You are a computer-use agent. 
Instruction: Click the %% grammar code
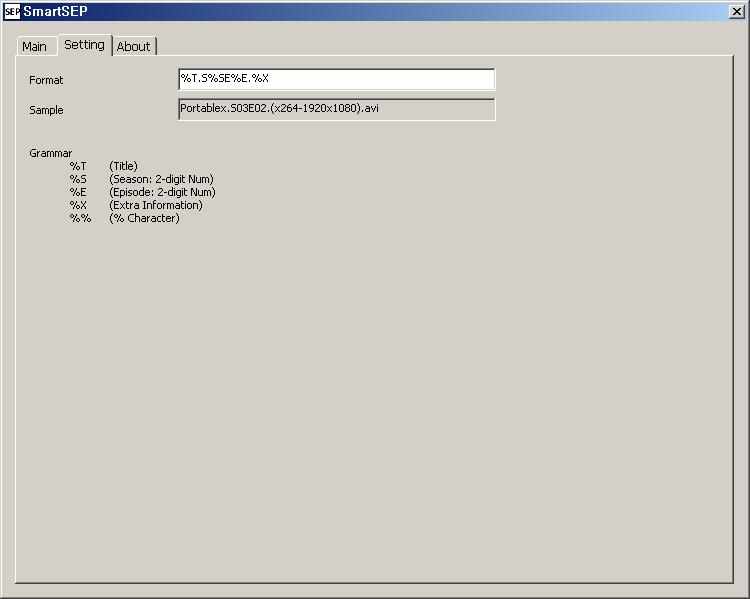80,218
